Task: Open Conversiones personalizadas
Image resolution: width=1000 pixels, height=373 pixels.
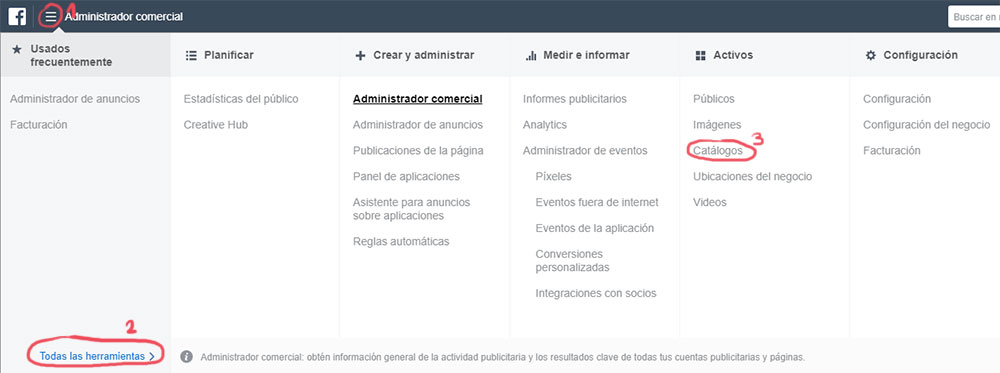Action: (573, 261)
